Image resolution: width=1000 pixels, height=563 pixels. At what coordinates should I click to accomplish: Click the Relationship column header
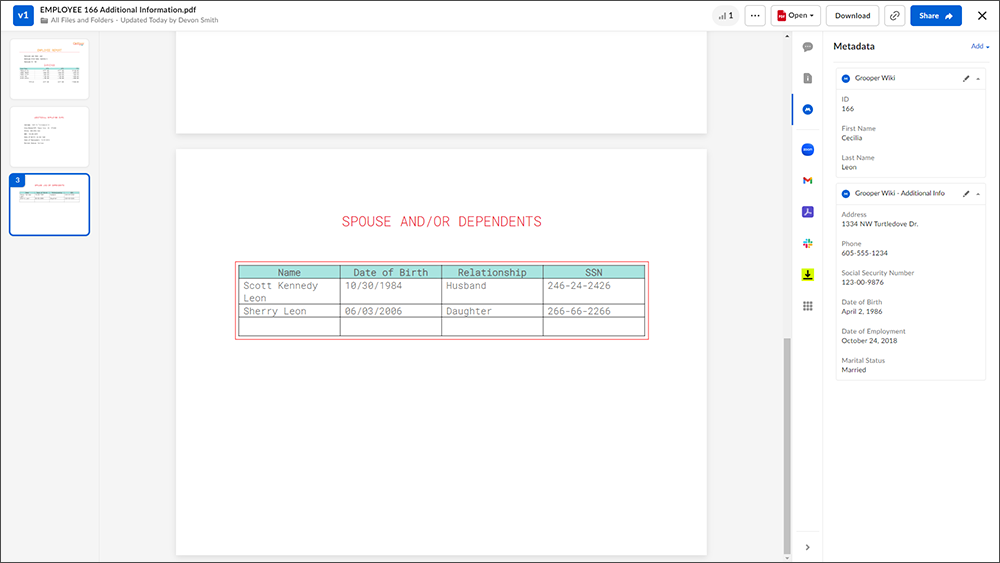click(x=492, y=272)
